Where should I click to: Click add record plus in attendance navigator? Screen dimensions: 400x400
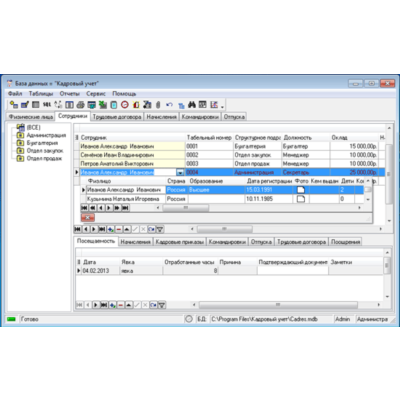(112, 305)
